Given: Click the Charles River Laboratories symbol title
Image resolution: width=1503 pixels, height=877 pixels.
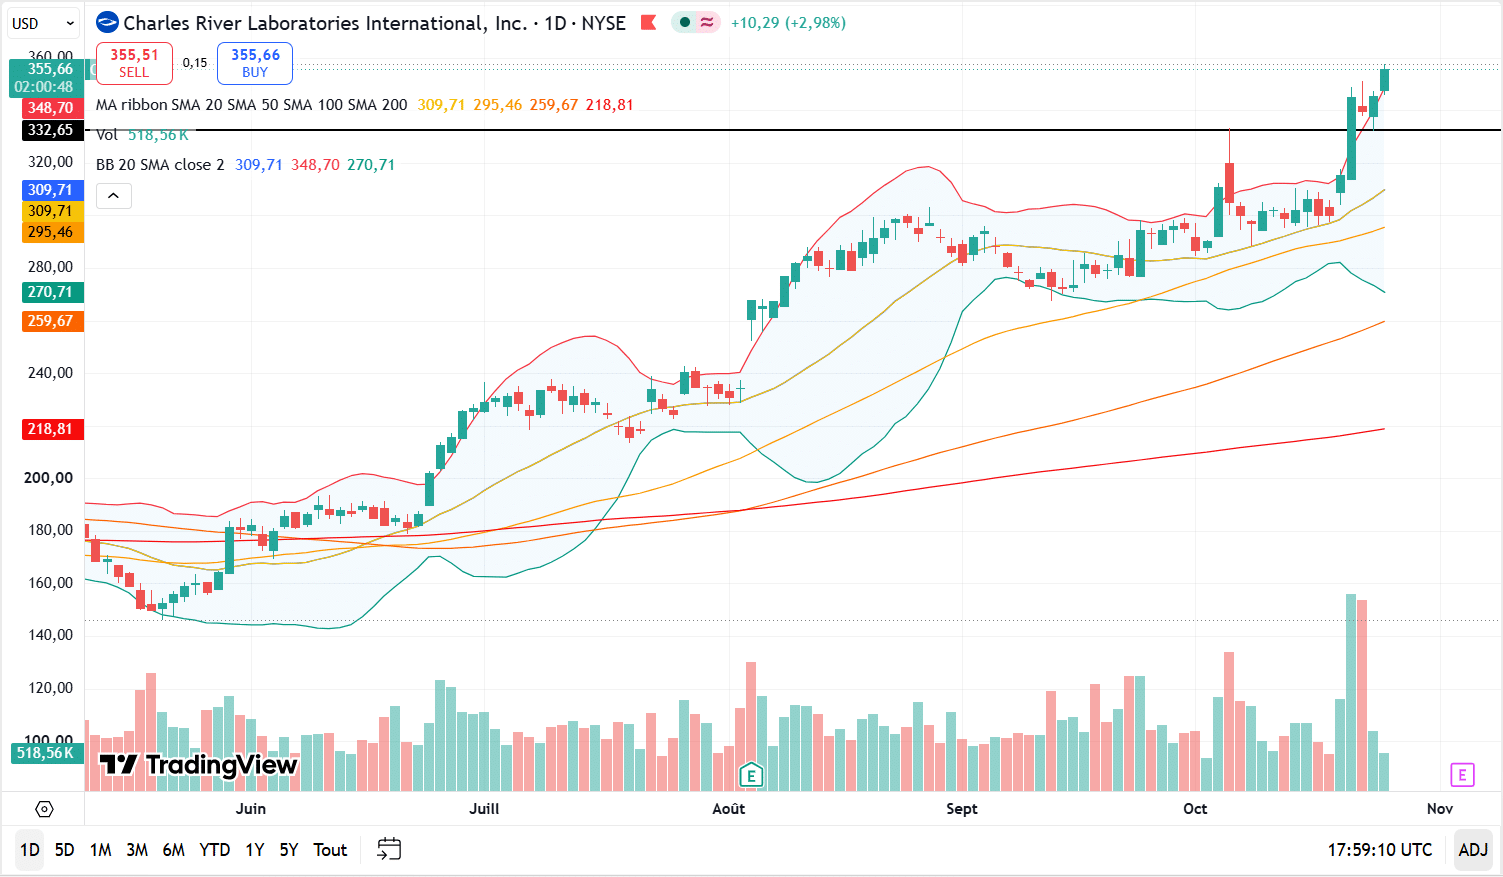Looking at the screenshot, I should point(325,23).
